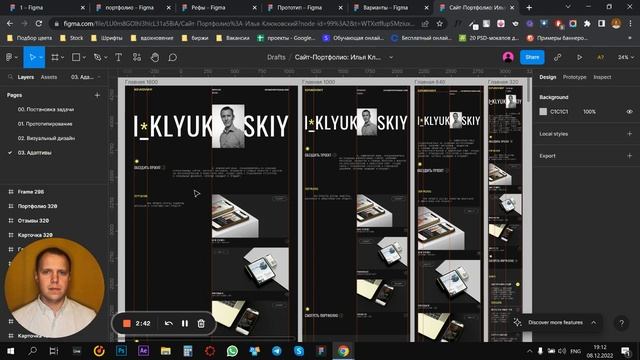Reload the browser page
This screenshot has width=640, height=360.
pos(39,24)
